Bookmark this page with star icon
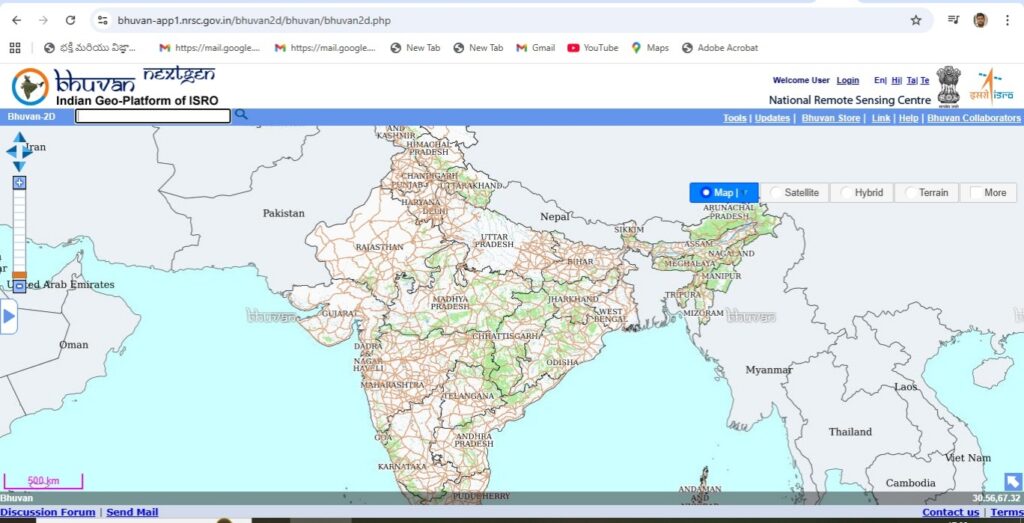The image size is (1024, 523). [x=915, y=20]
